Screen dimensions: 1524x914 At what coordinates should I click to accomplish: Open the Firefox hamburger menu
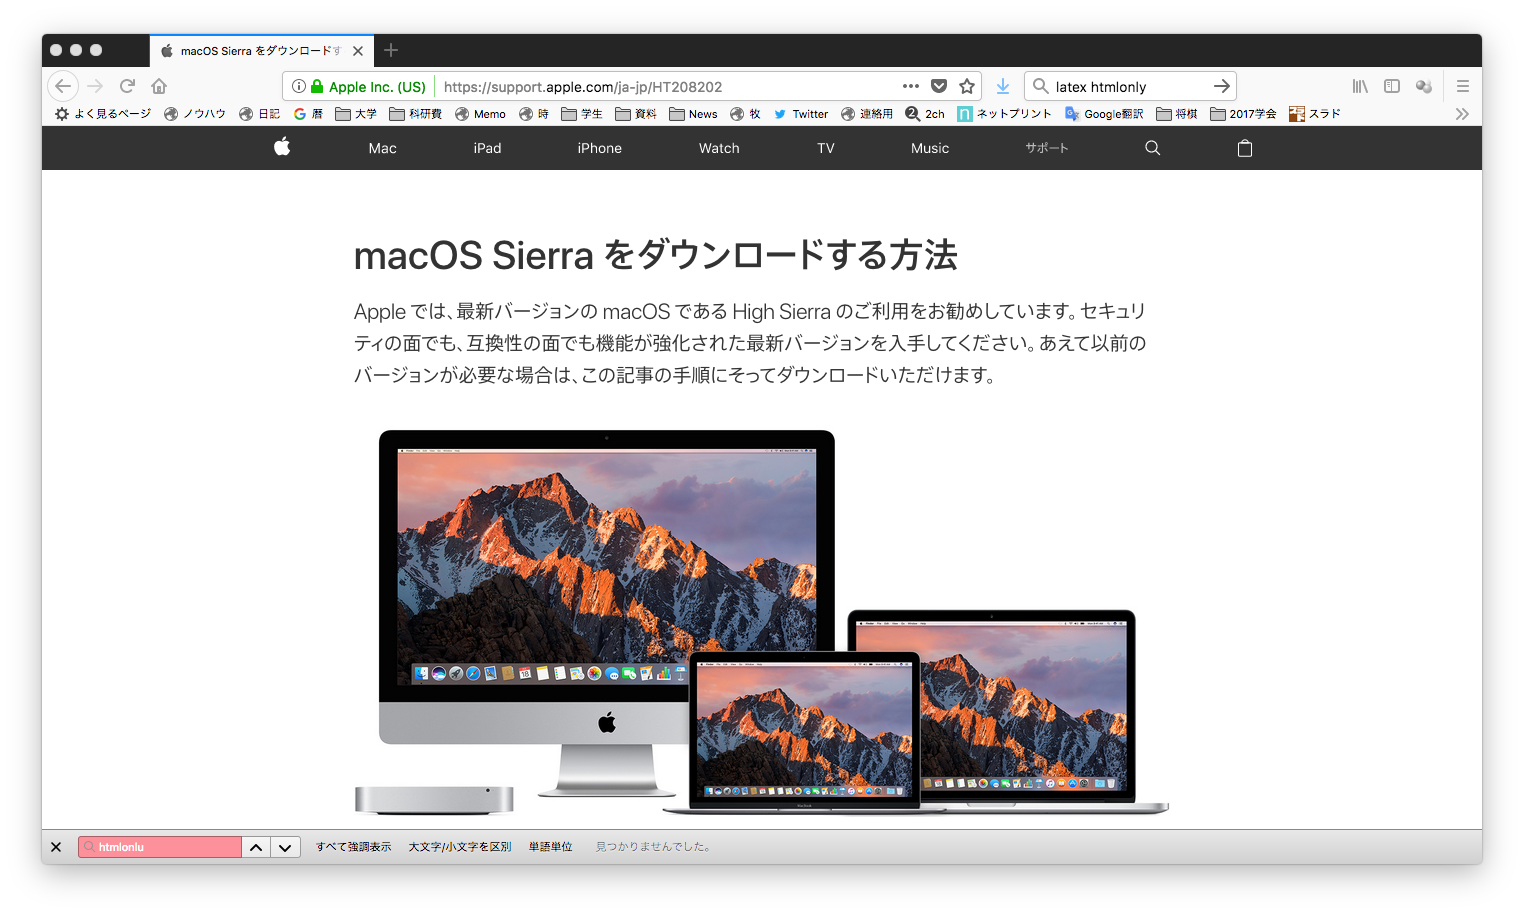[x=1463, y=86]
